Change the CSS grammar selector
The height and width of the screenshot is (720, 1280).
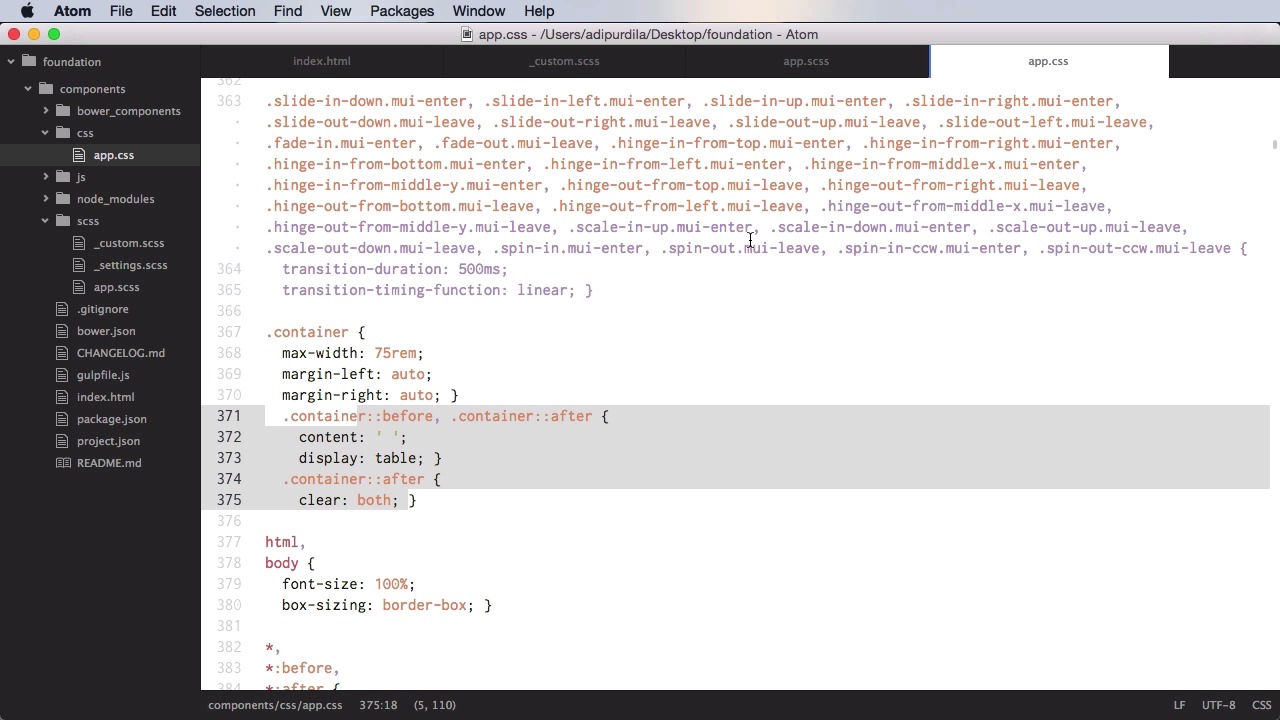pyautogui.click(x=1261, y=705)
